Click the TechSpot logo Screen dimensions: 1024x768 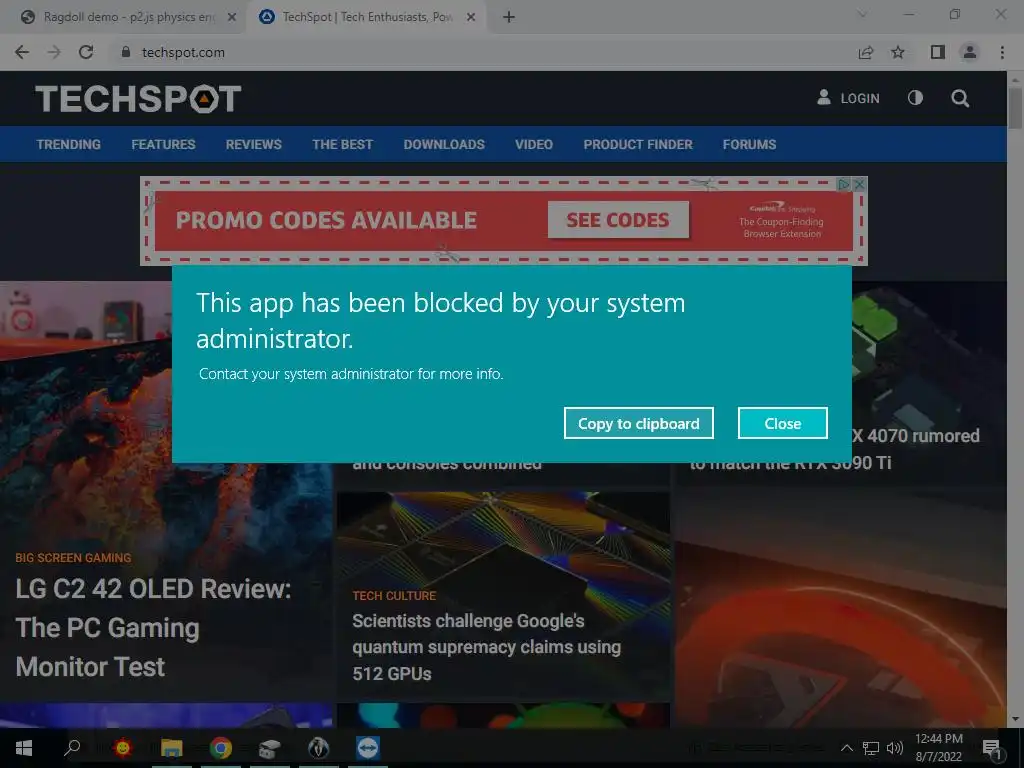(x=138, y=99)
